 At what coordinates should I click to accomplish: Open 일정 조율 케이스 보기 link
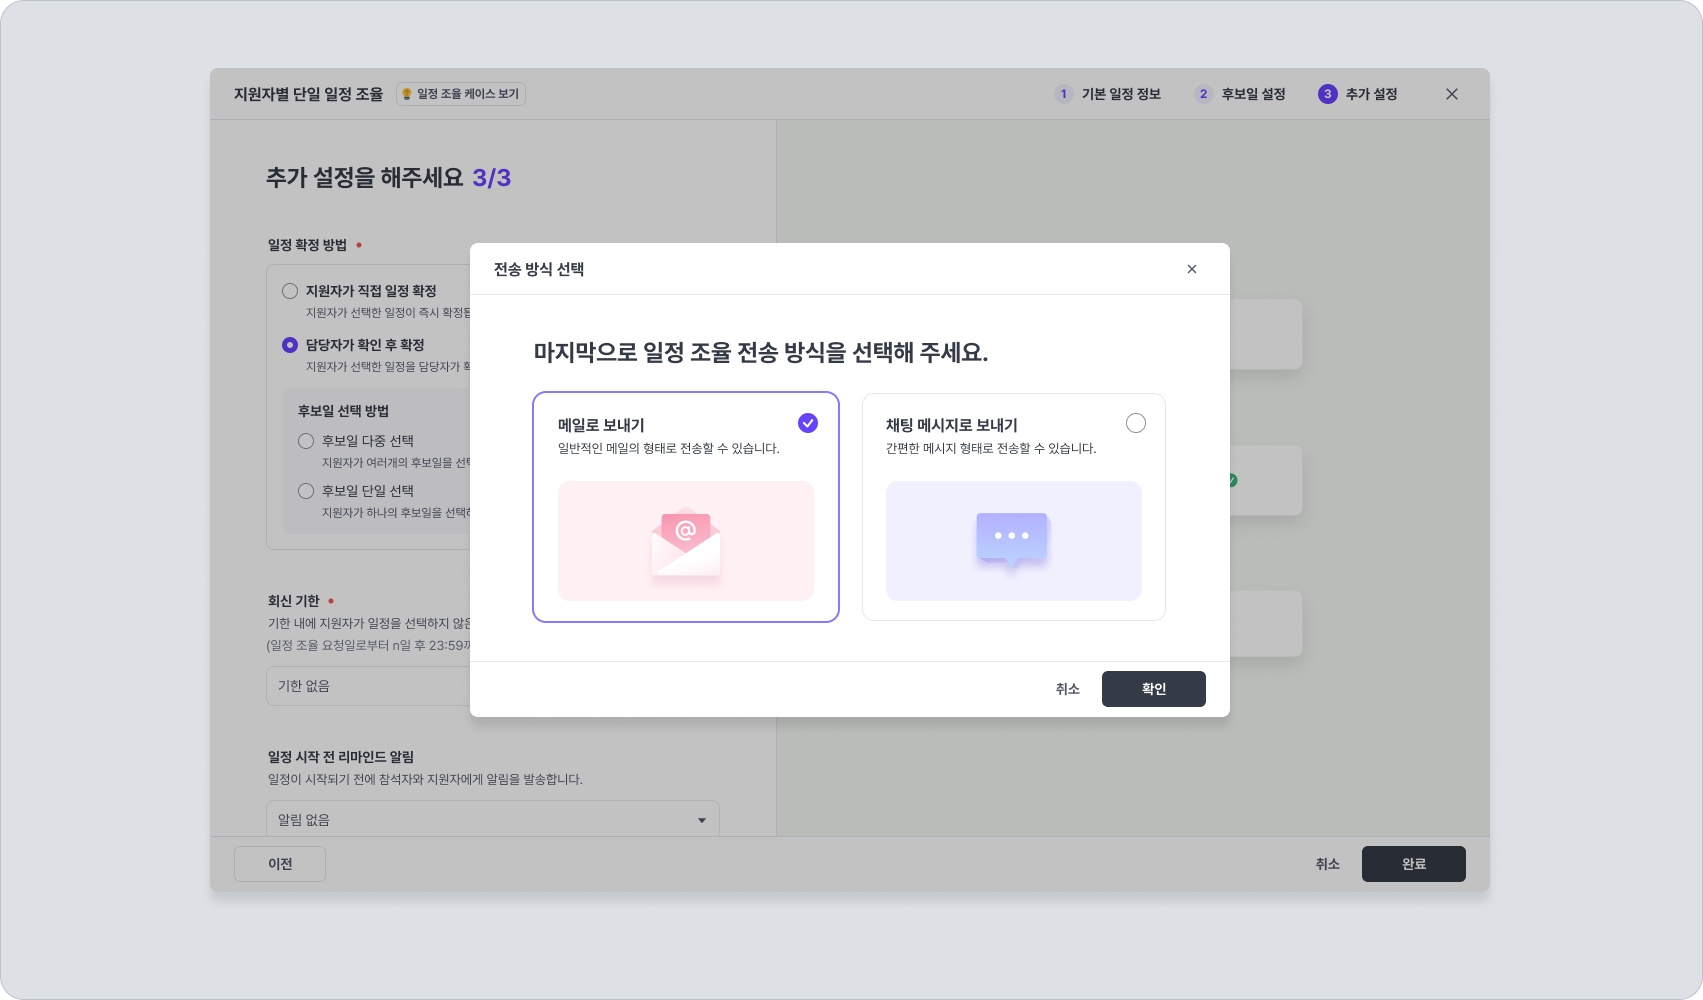[461, 94]
